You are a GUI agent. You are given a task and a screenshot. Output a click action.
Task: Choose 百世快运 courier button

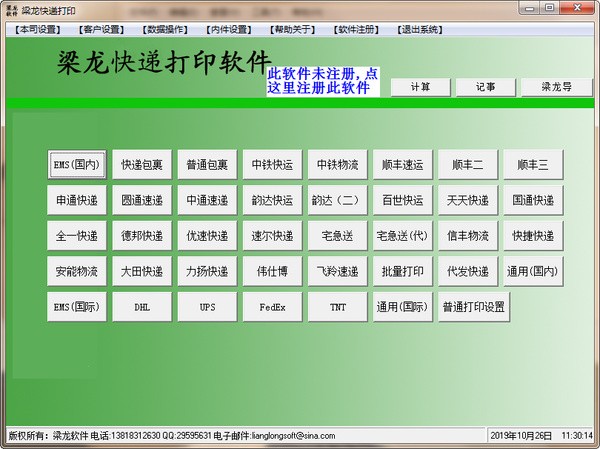pos(403,200)
